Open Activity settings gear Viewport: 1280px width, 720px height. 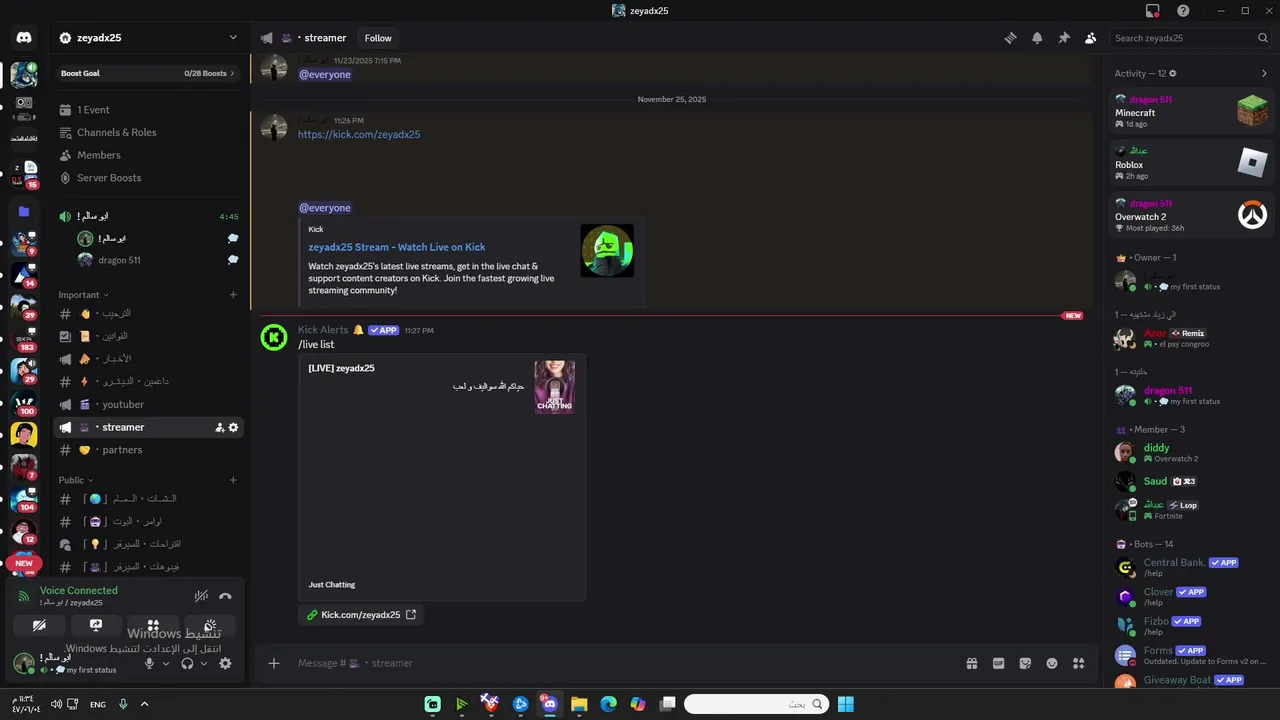click(x=1173, y=73)
